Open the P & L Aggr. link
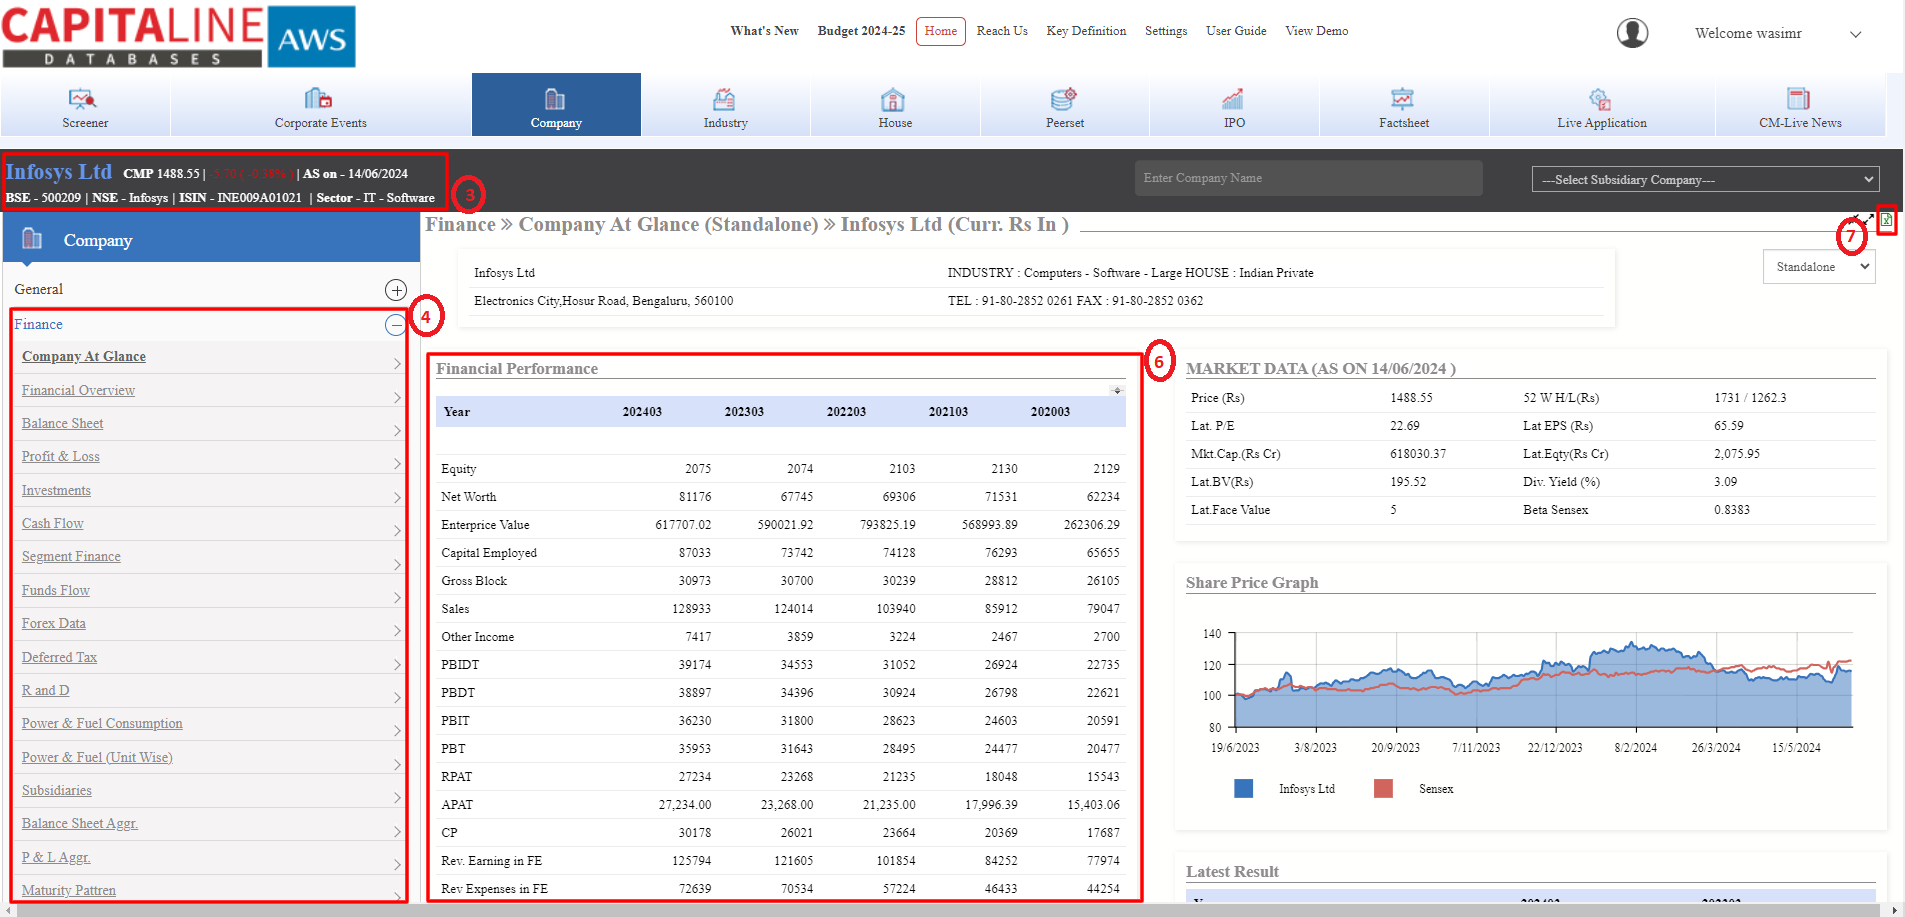The height and width of the screenshot is (917, 1905). [56, 858]
